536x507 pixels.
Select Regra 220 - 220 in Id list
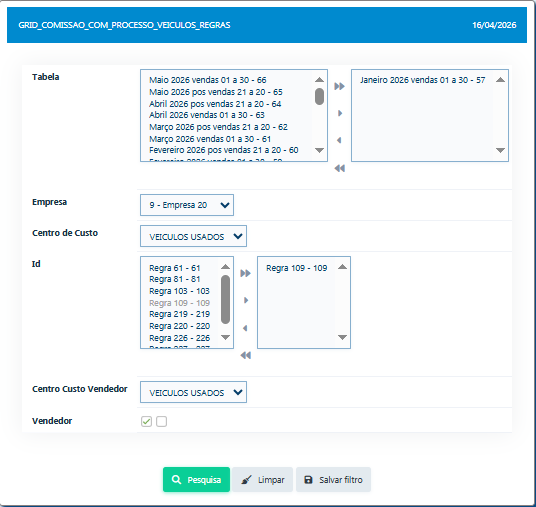(x=179, y=326)
